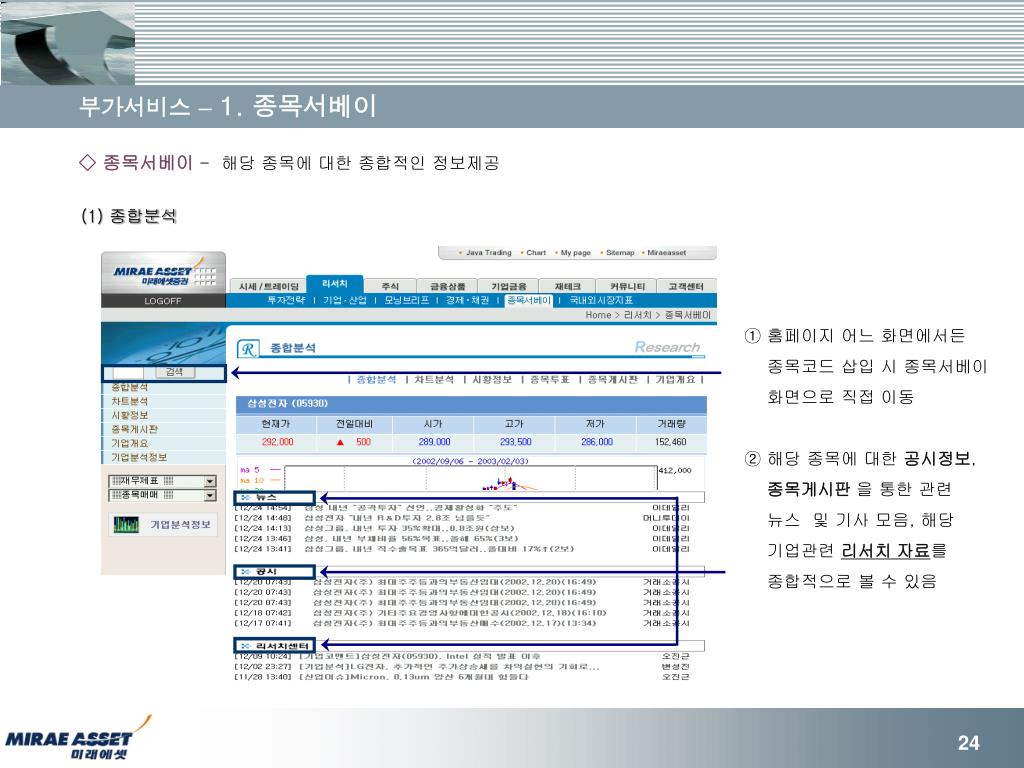
Task: Click the LOGOFF button
Action: [163, 301]
